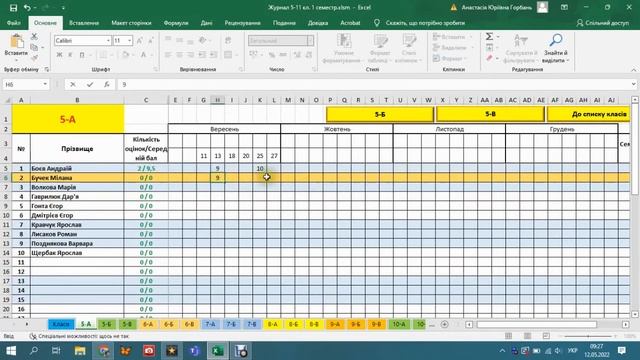The height and width of the screenshot is (360, 640).
Task: Open font size dropdown 11
Action: click(129, 41)
